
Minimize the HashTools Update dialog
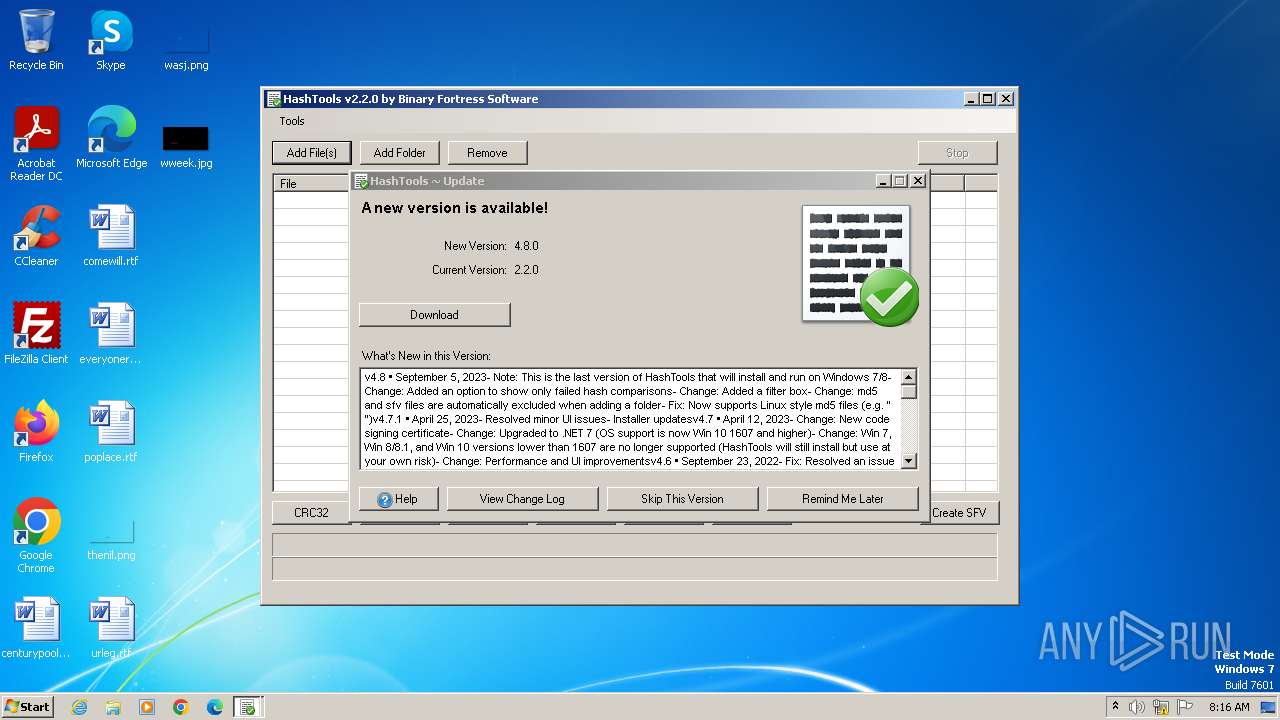[x=883, y=181]
